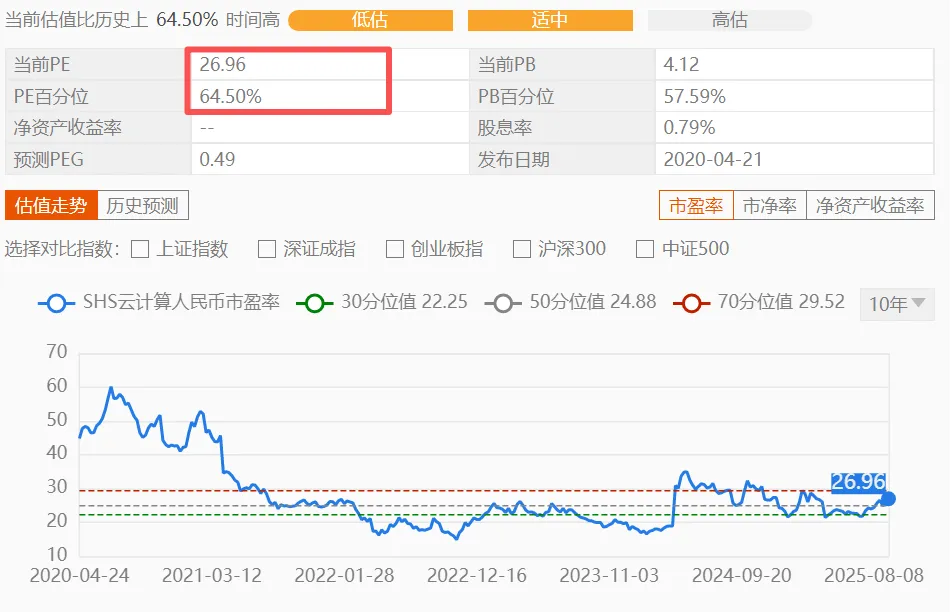Click the gray 高估 valuation bar segment

tap(729, 20)
